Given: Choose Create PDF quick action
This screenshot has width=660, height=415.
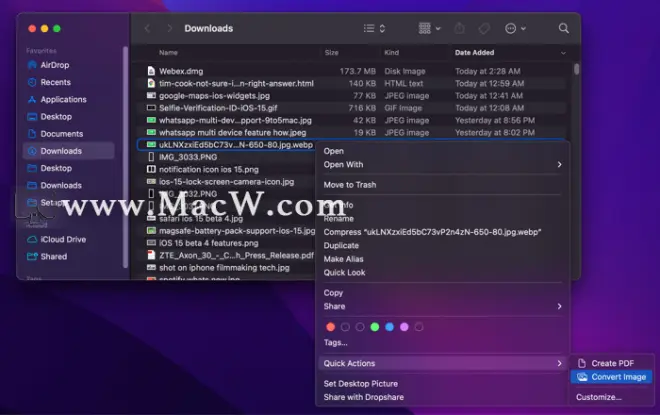Looking at the screenshot, I should click(611, 363).
